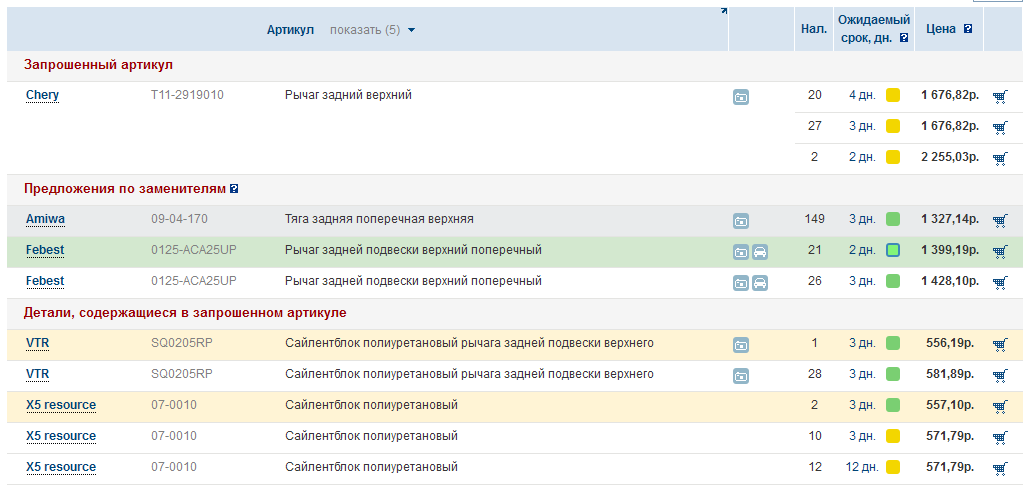Click the small arrow in Артикул header corner

pos(724,10)
